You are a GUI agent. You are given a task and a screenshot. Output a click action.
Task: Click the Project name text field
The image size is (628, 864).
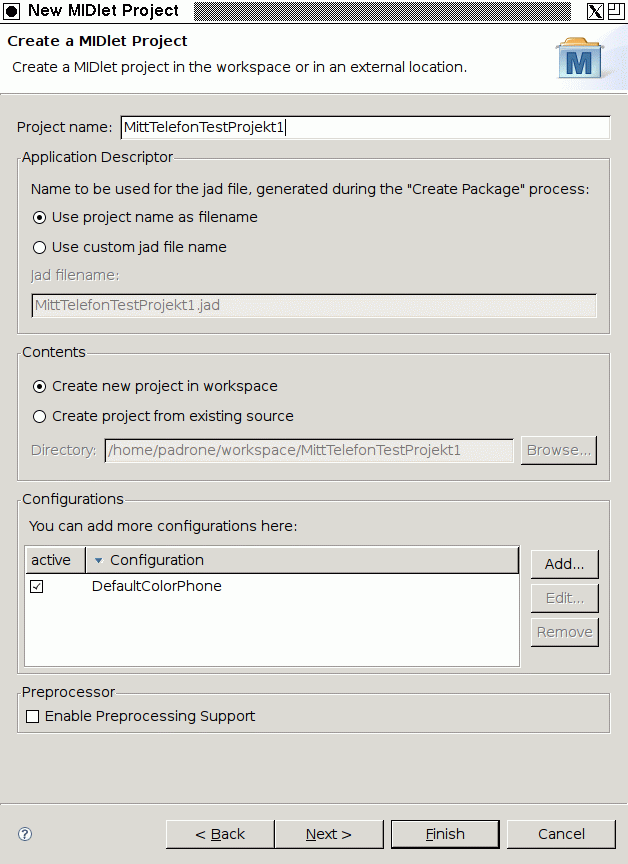[x=365, y=127]
